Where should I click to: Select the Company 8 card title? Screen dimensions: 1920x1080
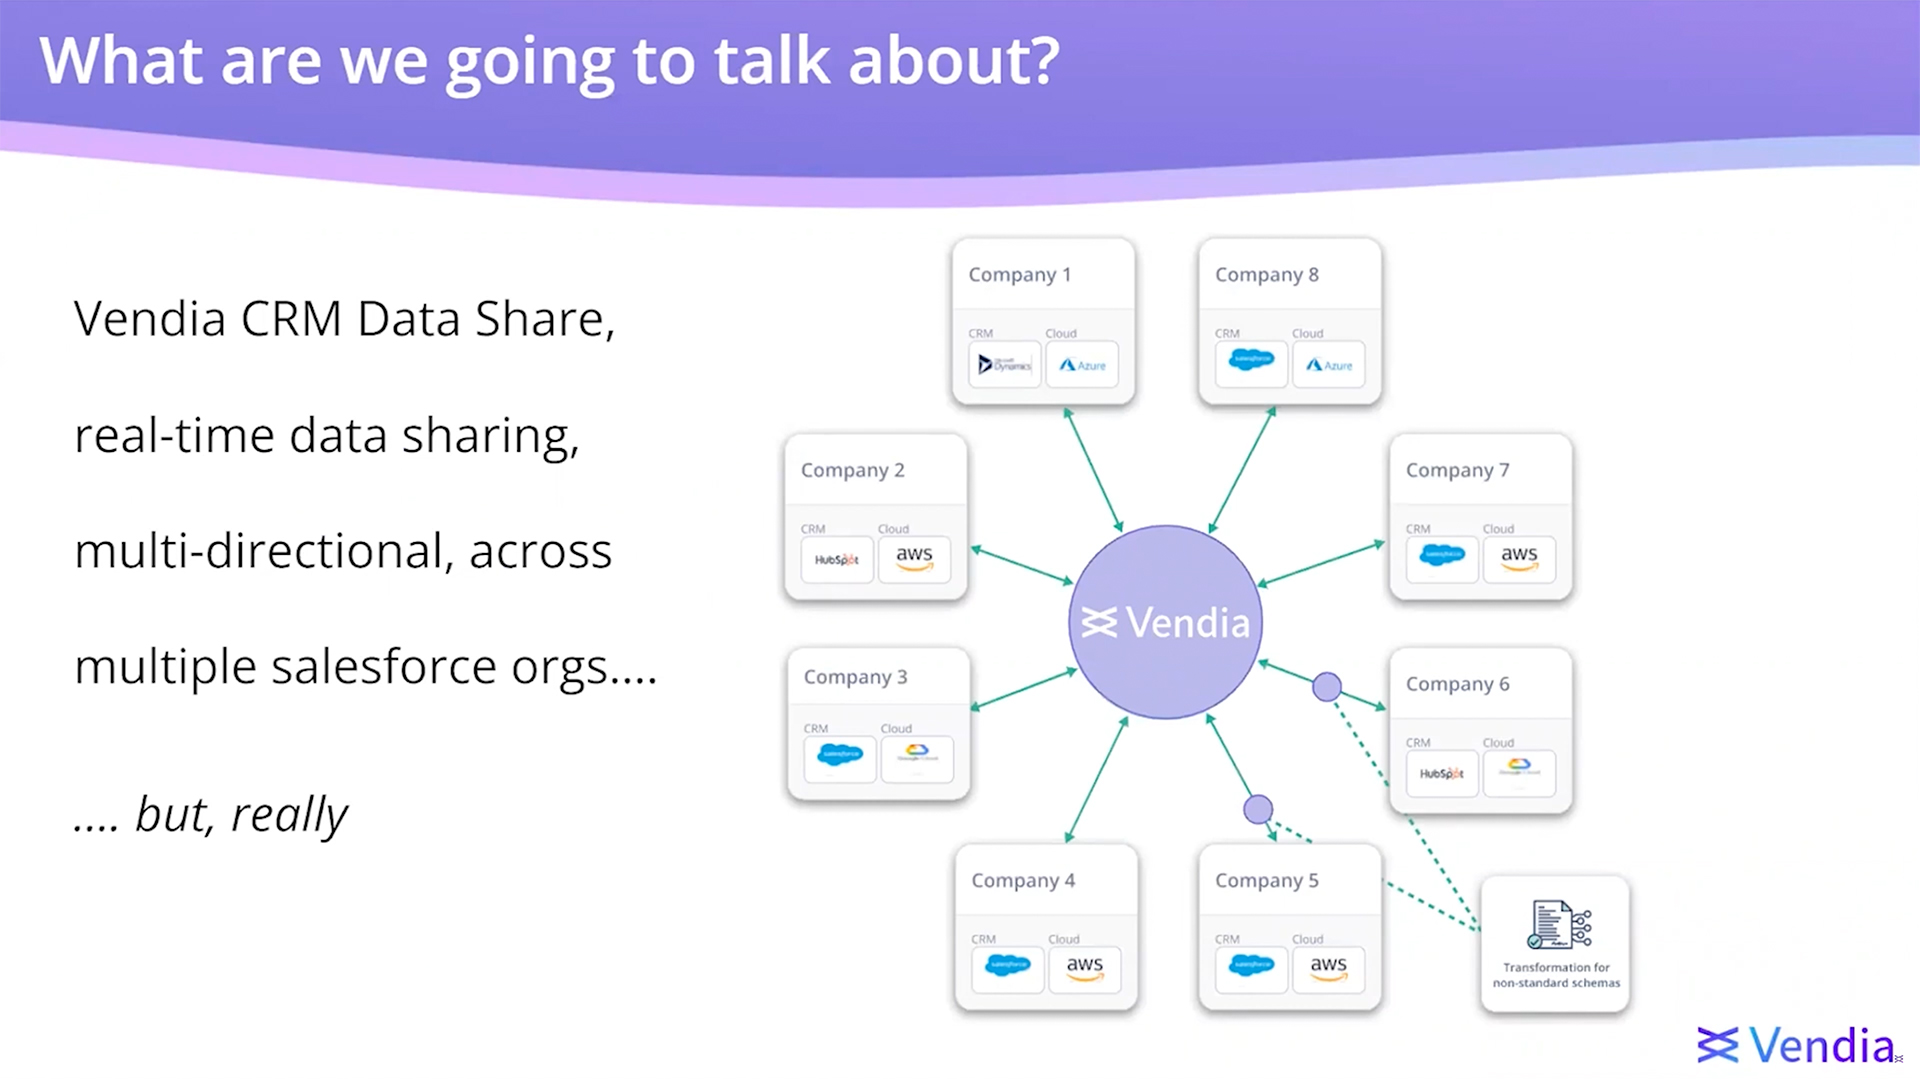(1267, 274)
